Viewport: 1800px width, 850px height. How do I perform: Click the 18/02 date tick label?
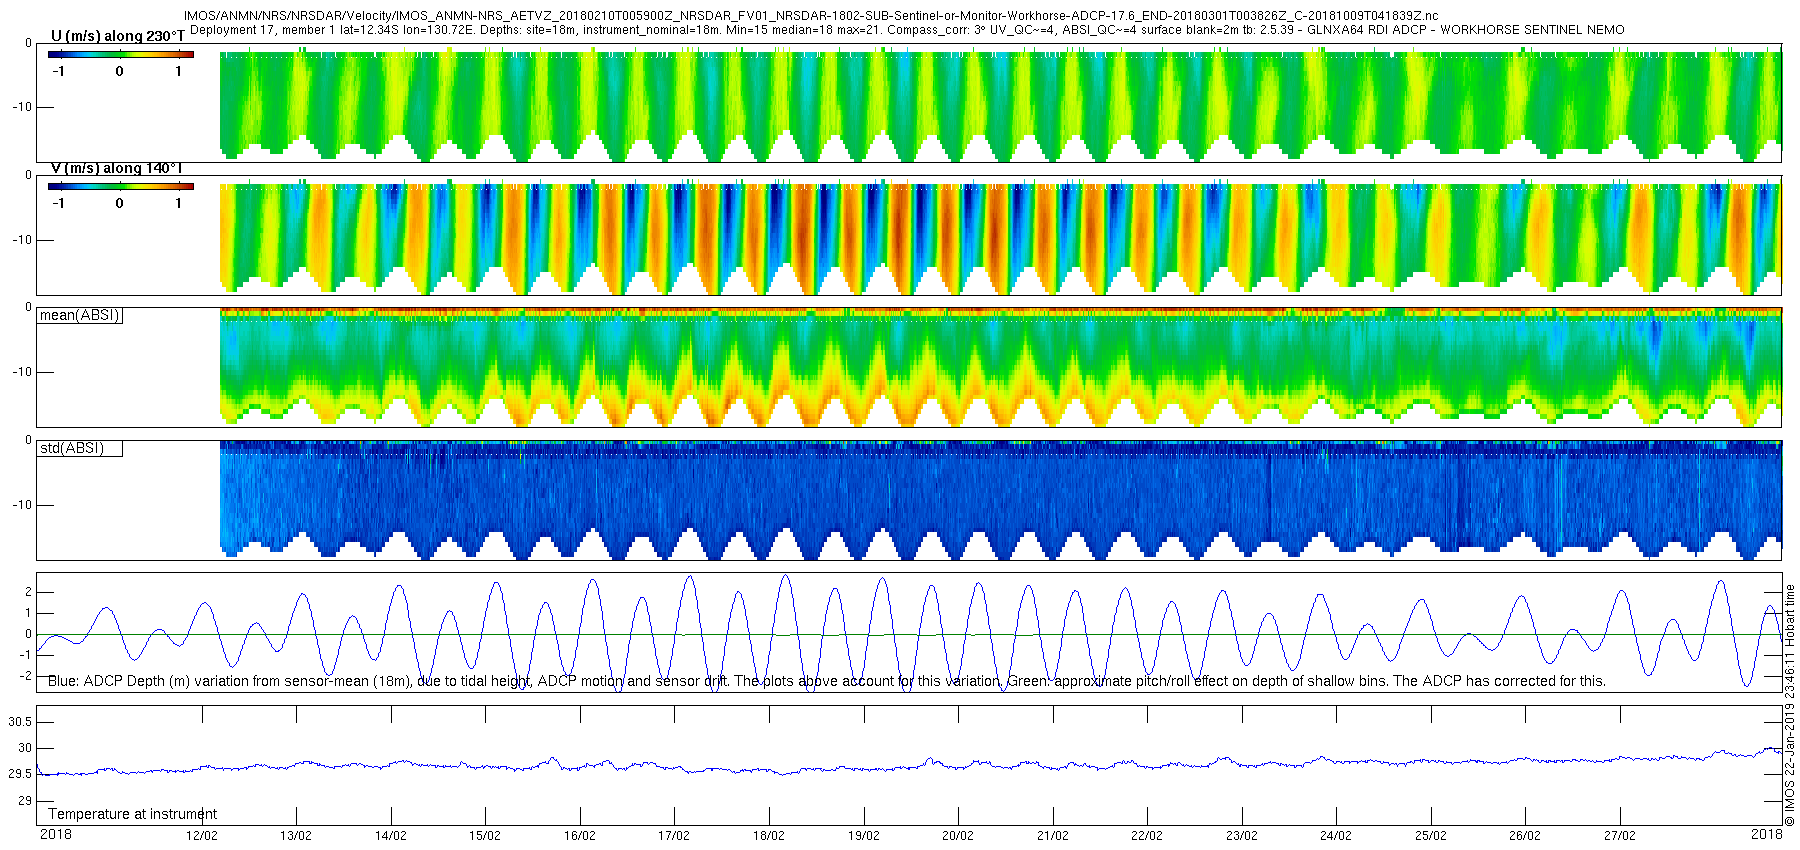pos(769,836)
